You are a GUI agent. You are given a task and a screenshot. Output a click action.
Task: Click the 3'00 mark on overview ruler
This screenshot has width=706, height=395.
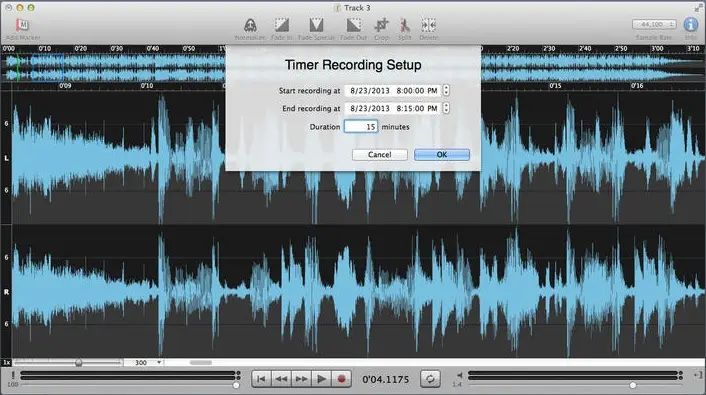(657, 48)
